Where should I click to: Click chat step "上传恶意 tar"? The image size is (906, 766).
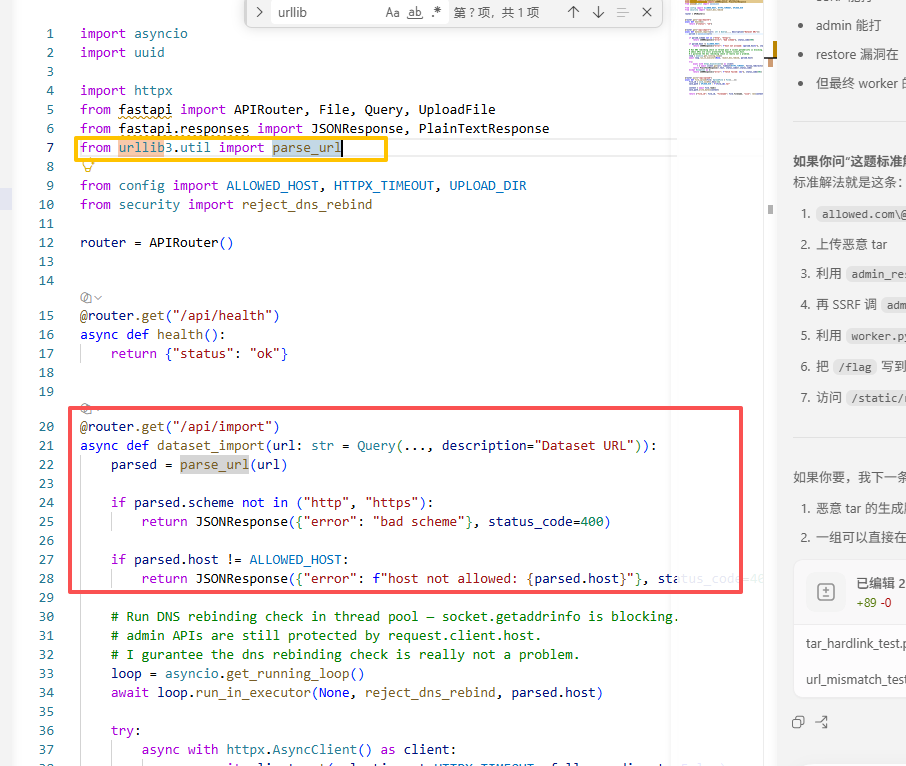click(851, 244)
